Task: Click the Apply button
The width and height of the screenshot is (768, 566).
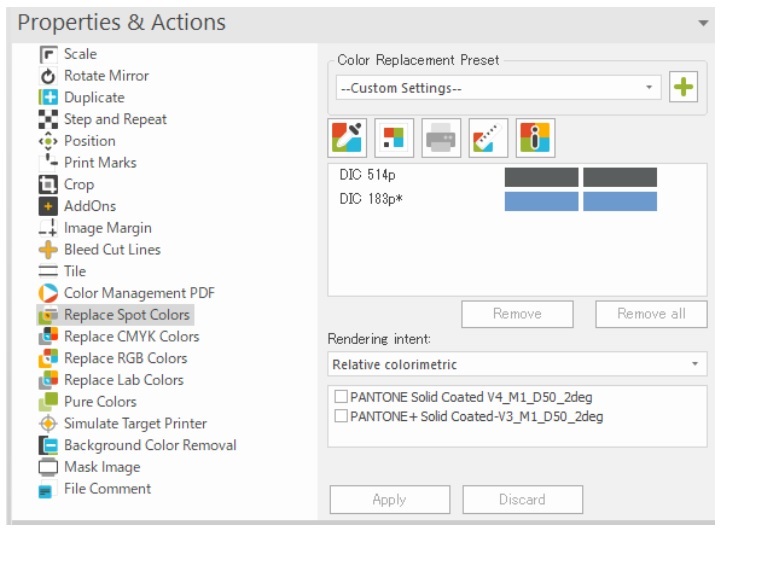Action: pyautogui.click(x=390, y=499)
